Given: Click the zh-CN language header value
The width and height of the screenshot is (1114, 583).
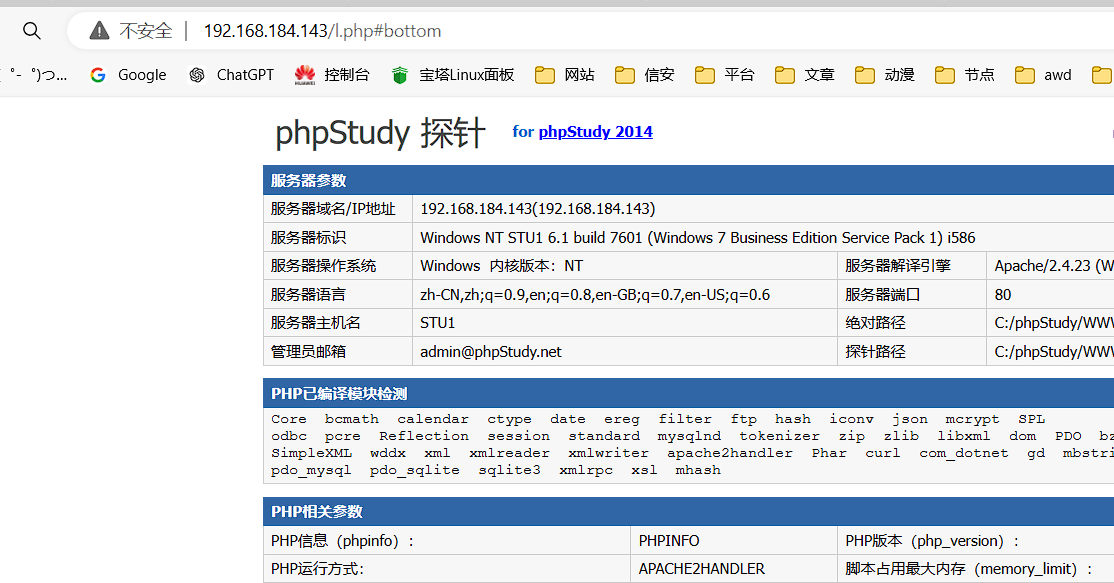Looking at the screenshot, I should tap(595, 294).
